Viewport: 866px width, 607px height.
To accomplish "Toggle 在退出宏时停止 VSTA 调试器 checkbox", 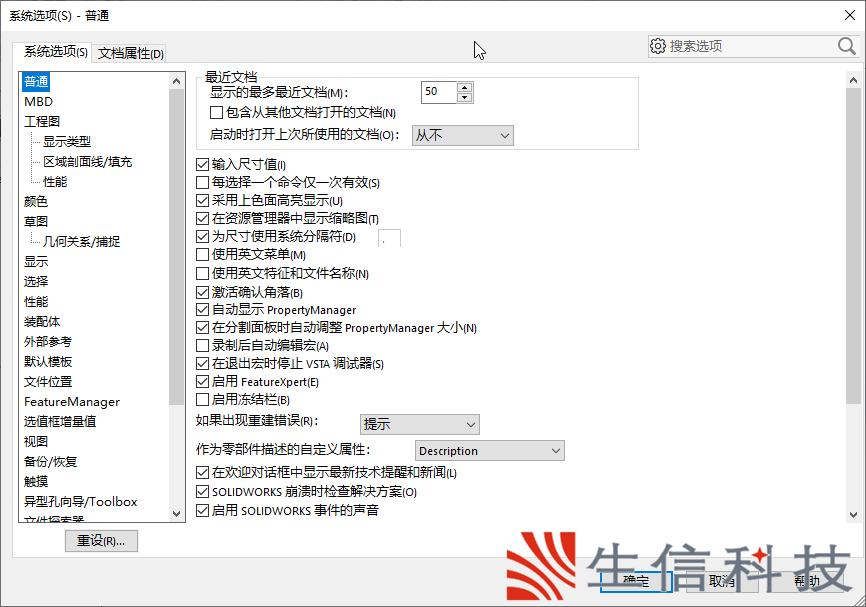I will click(x=202, y=363).
